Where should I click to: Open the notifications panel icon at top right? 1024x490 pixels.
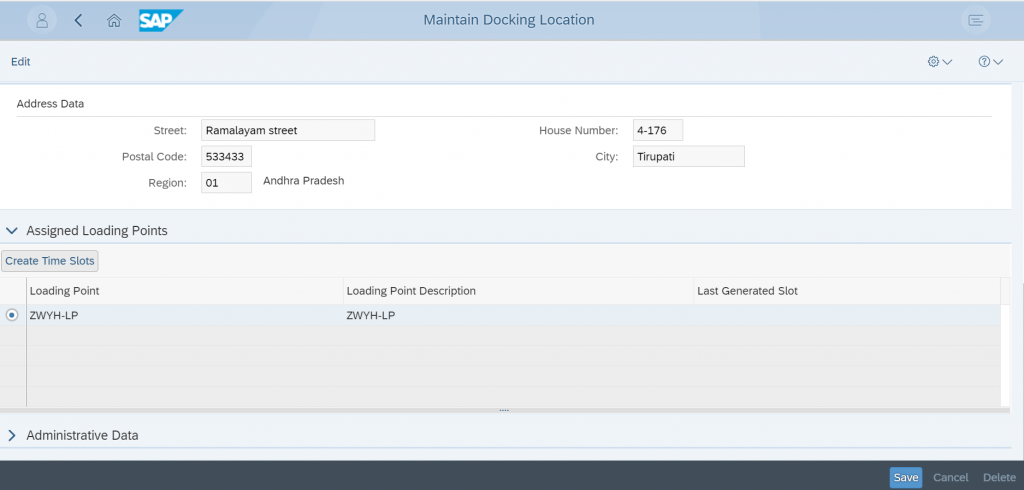976,20
